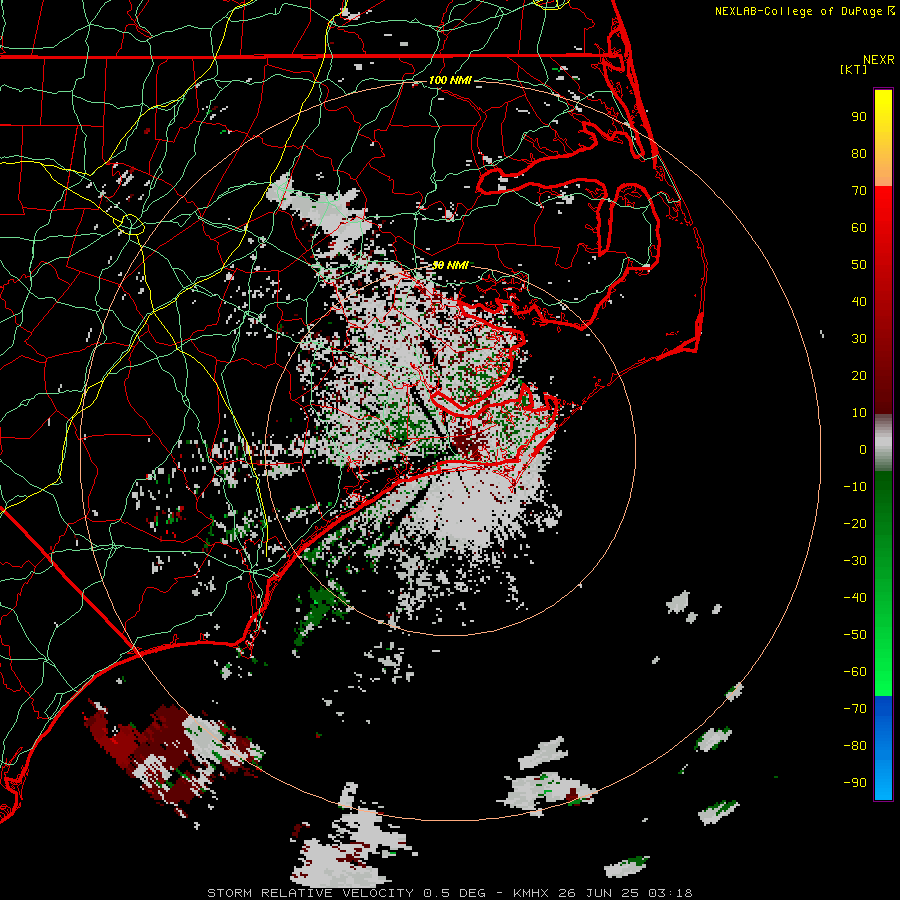Click the 100 NMI range ring label

click(449, 80)
